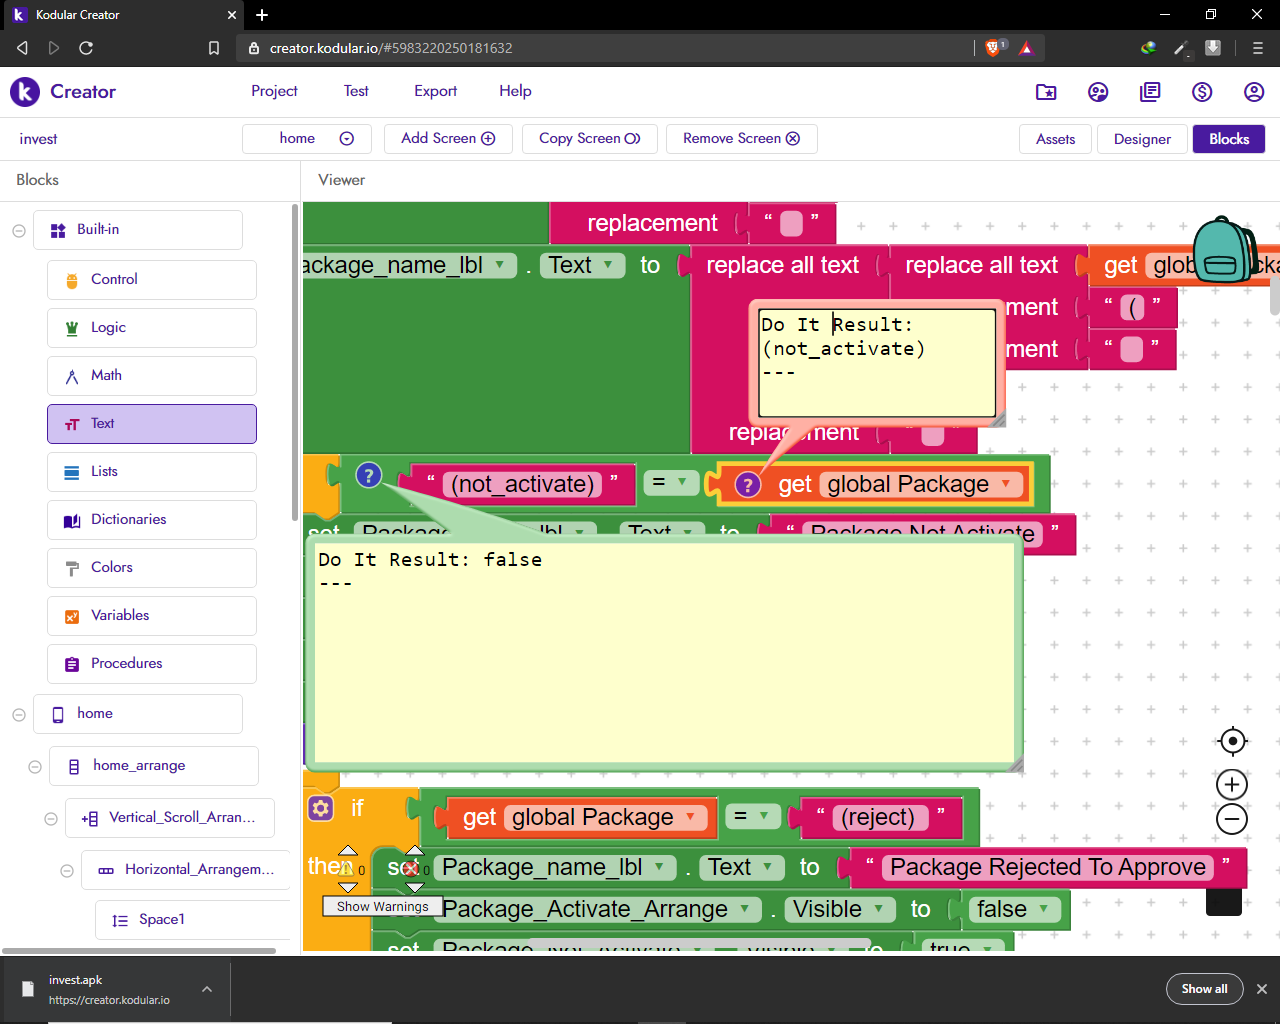Open the theme palette icon in header
The image size is (1280, 1024).
point(1098,92)
